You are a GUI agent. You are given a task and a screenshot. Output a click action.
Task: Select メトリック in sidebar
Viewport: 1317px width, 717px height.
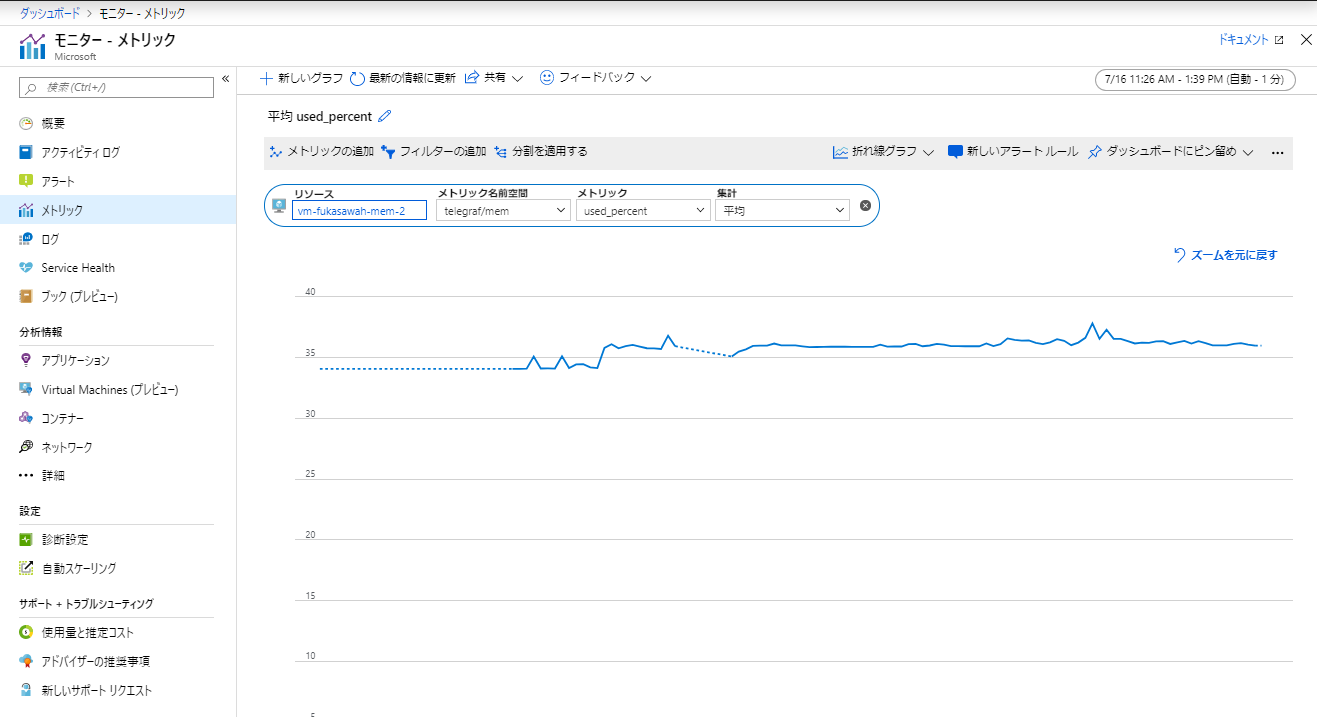pos(118,210)
